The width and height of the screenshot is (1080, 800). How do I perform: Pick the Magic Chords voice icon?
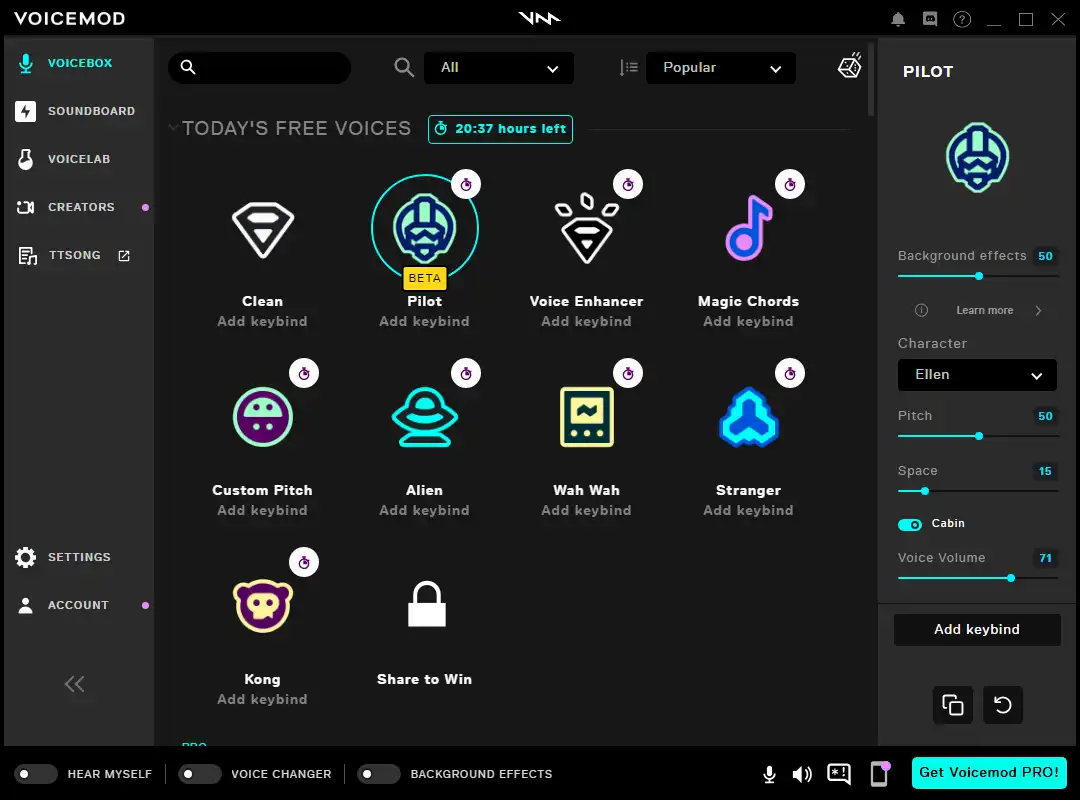pyautogui.click(x=749, y=228)
